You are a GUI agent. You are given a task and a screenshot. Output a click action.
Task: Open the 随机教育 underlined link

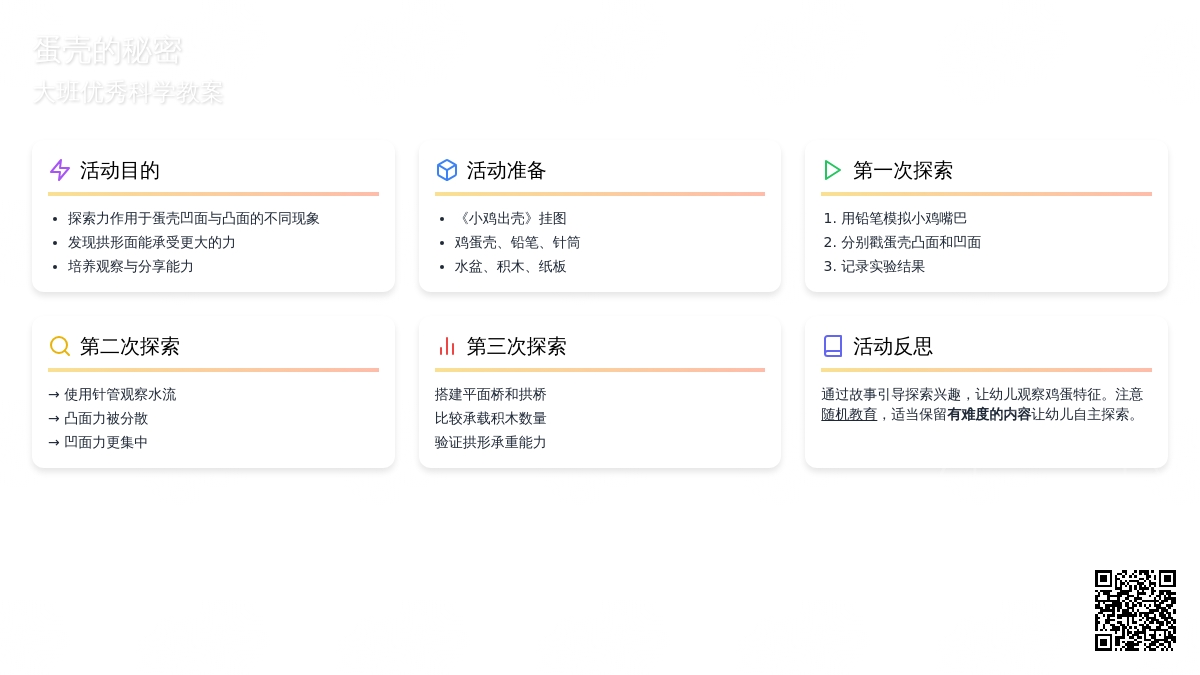[849, 414]
